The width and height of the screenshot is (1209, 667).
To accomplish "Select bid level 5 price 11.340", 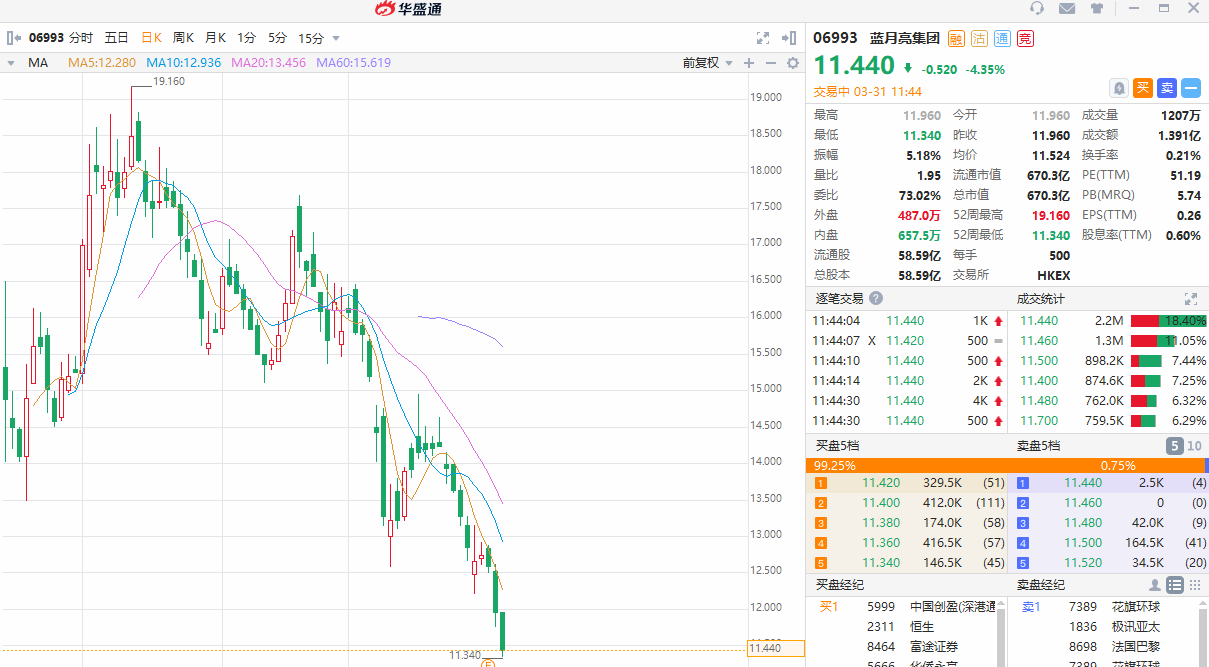I will 881,563.
